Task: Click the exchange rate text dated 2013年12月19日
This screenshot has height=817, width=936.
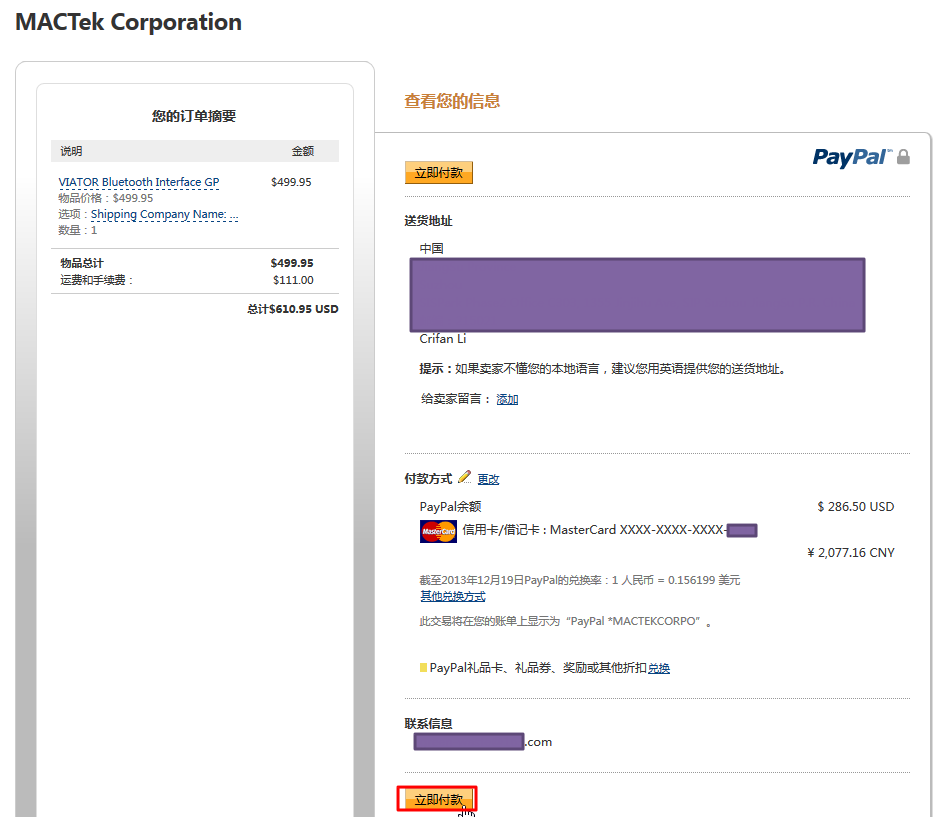Action: (x=580, y=580)
